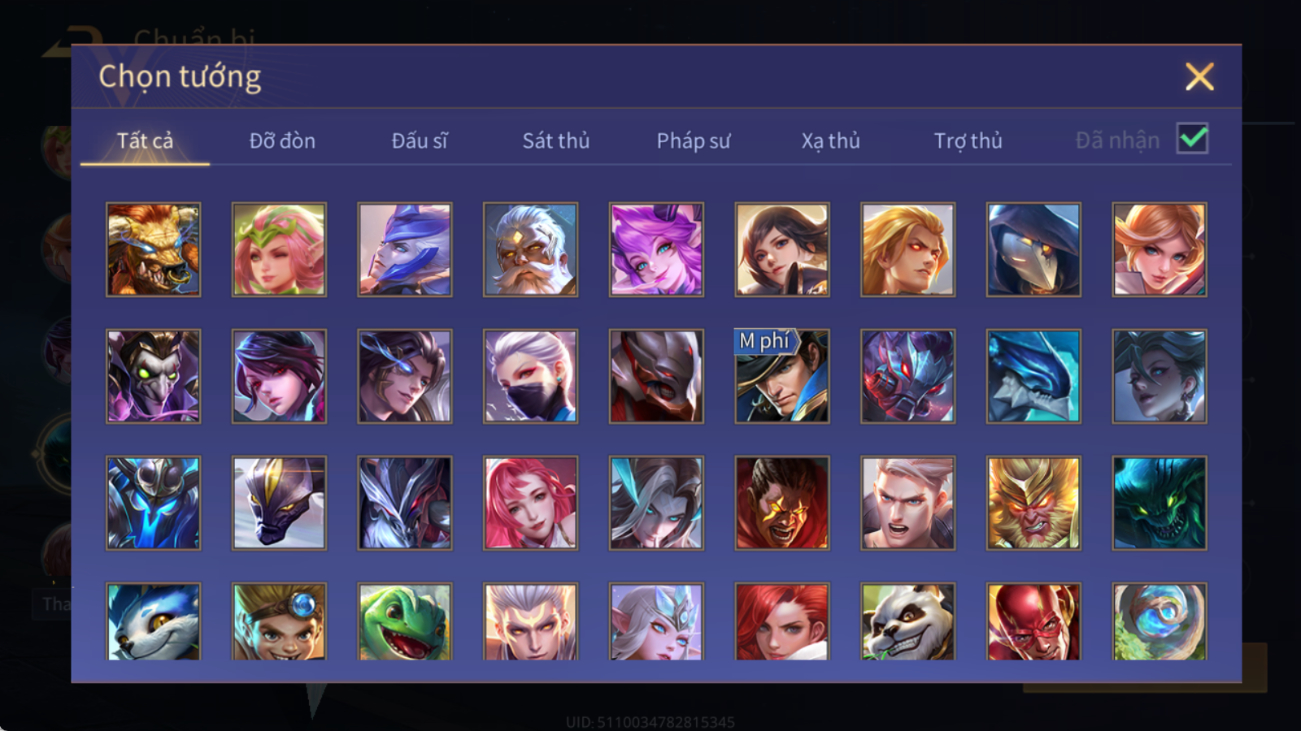1301x731 pixels.
Task: Choose the red-masked speedster hero
Action: (1033, 622)
